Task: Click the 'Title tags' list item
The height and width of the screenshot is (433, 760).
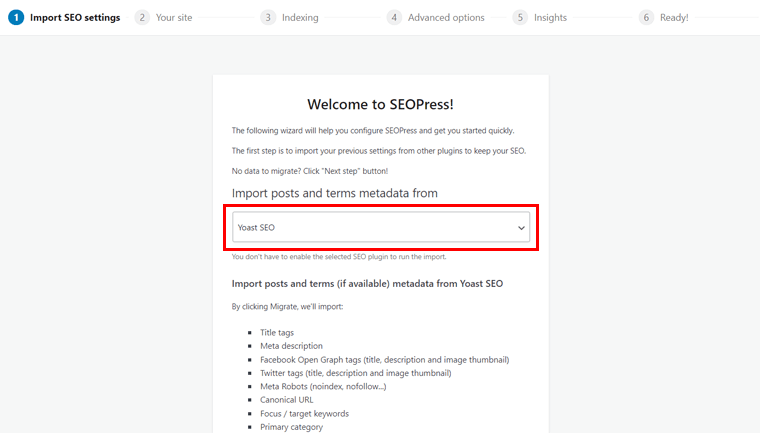Action: [277, 333]
